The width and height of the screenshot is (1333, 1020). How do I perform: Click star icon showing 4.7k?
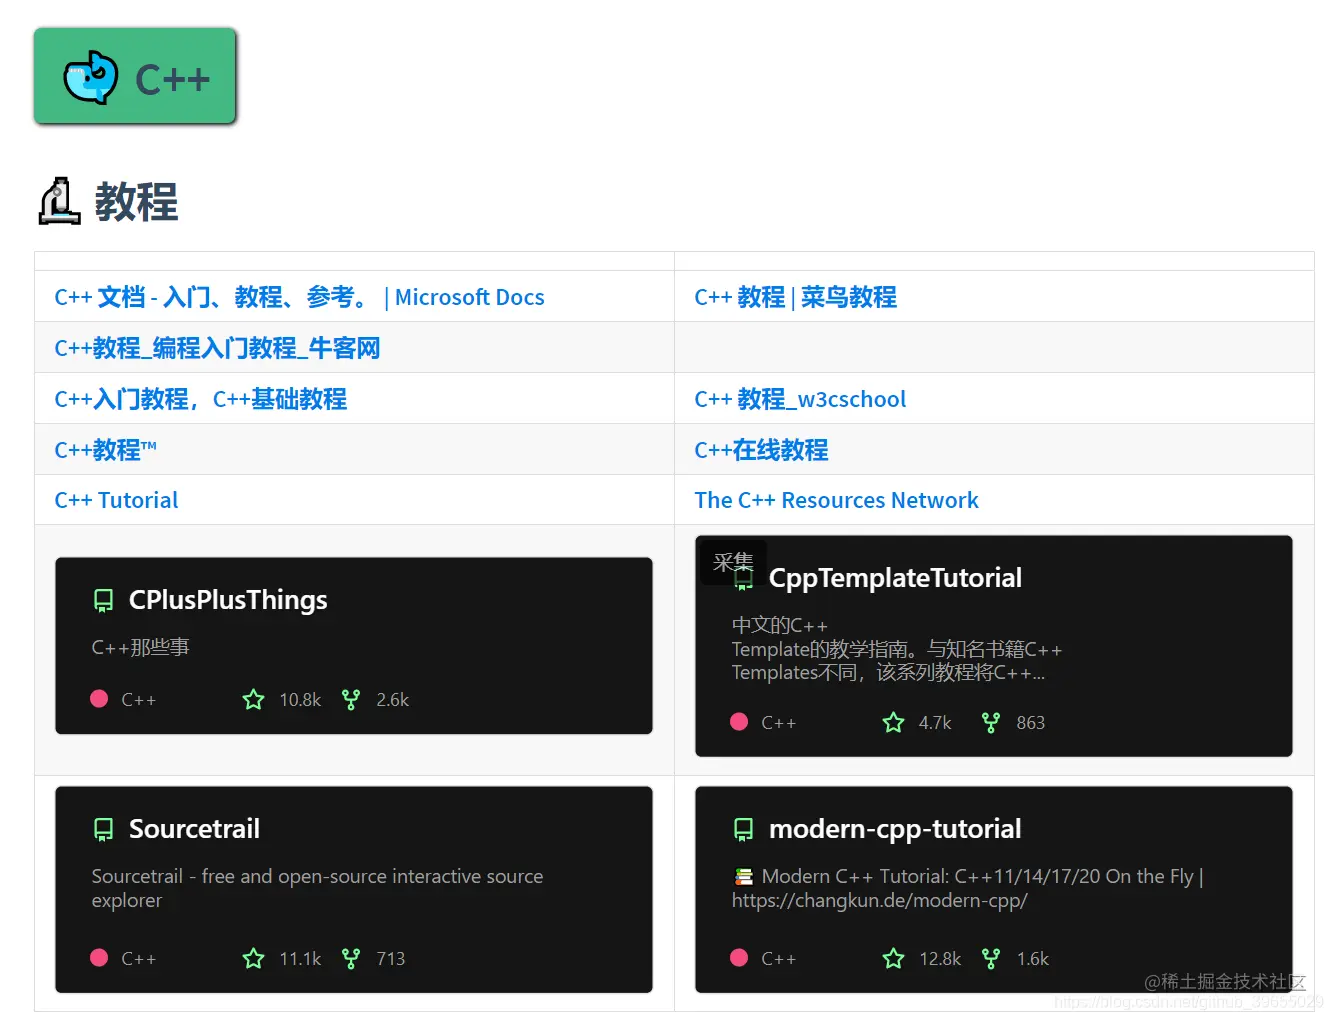(x=893, y=722)
